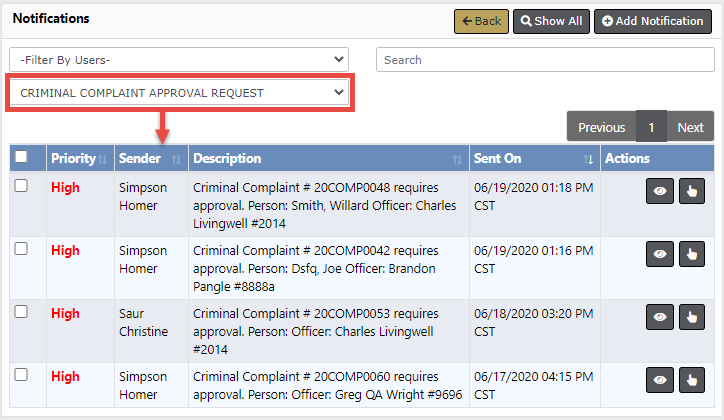
Task: Click the Back button
Action: pos(481,21)
